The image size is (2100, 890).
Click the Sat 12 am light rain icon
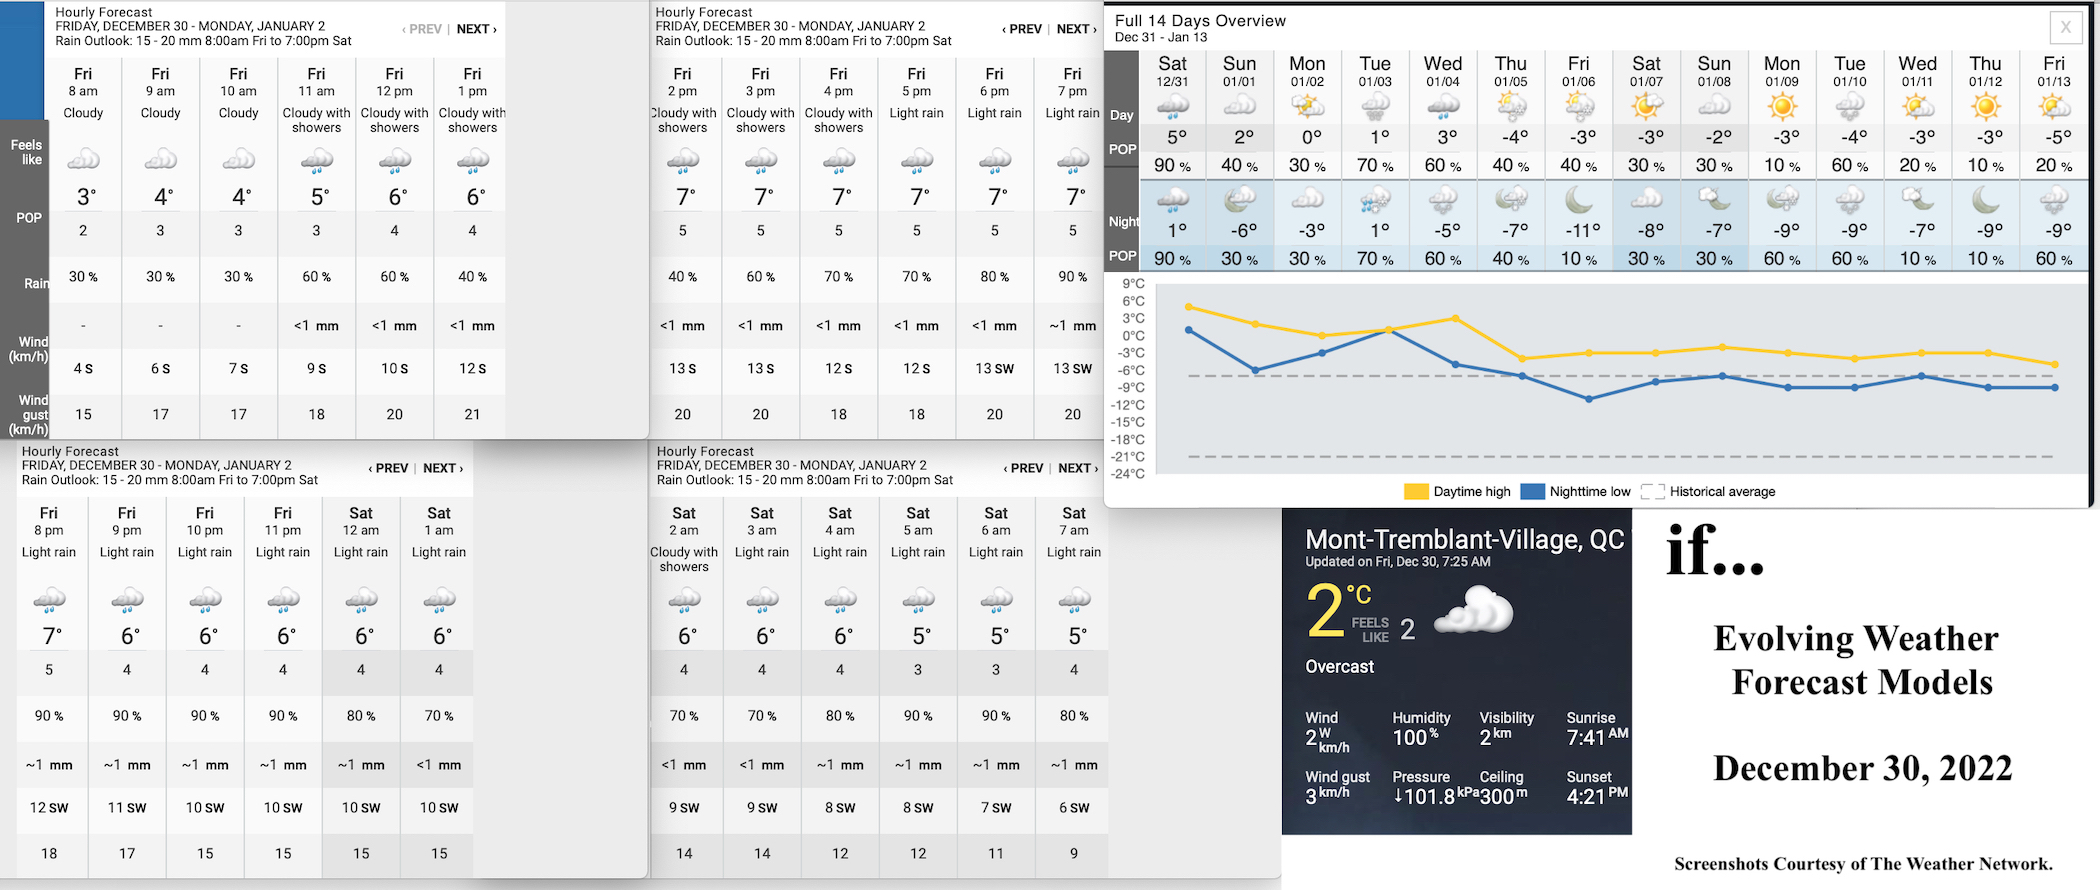[x=361, y=600]
